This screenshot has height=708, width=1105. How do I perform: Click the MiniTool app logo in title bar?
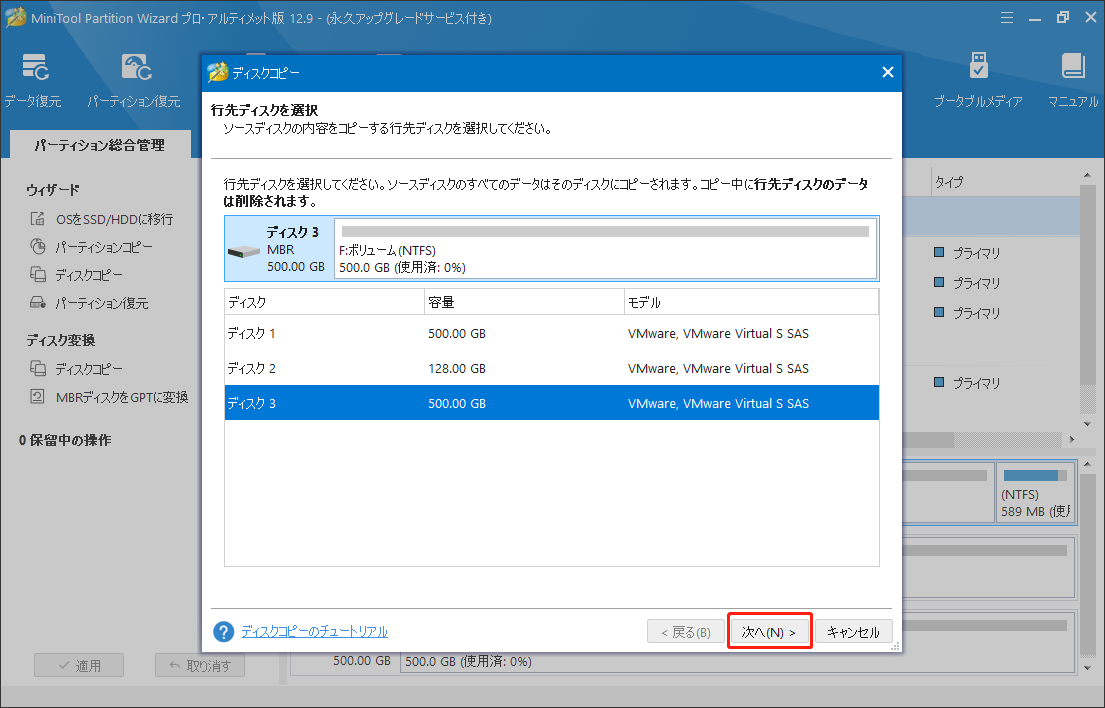(x=16, y=18)
